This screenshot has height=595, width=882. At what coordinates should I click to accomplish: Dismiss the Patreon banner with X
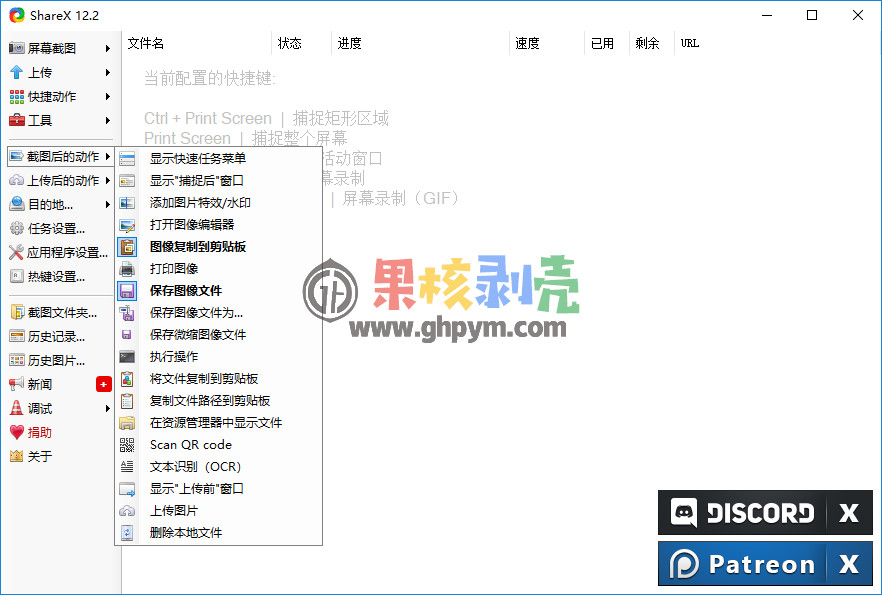tap(849, 564)
